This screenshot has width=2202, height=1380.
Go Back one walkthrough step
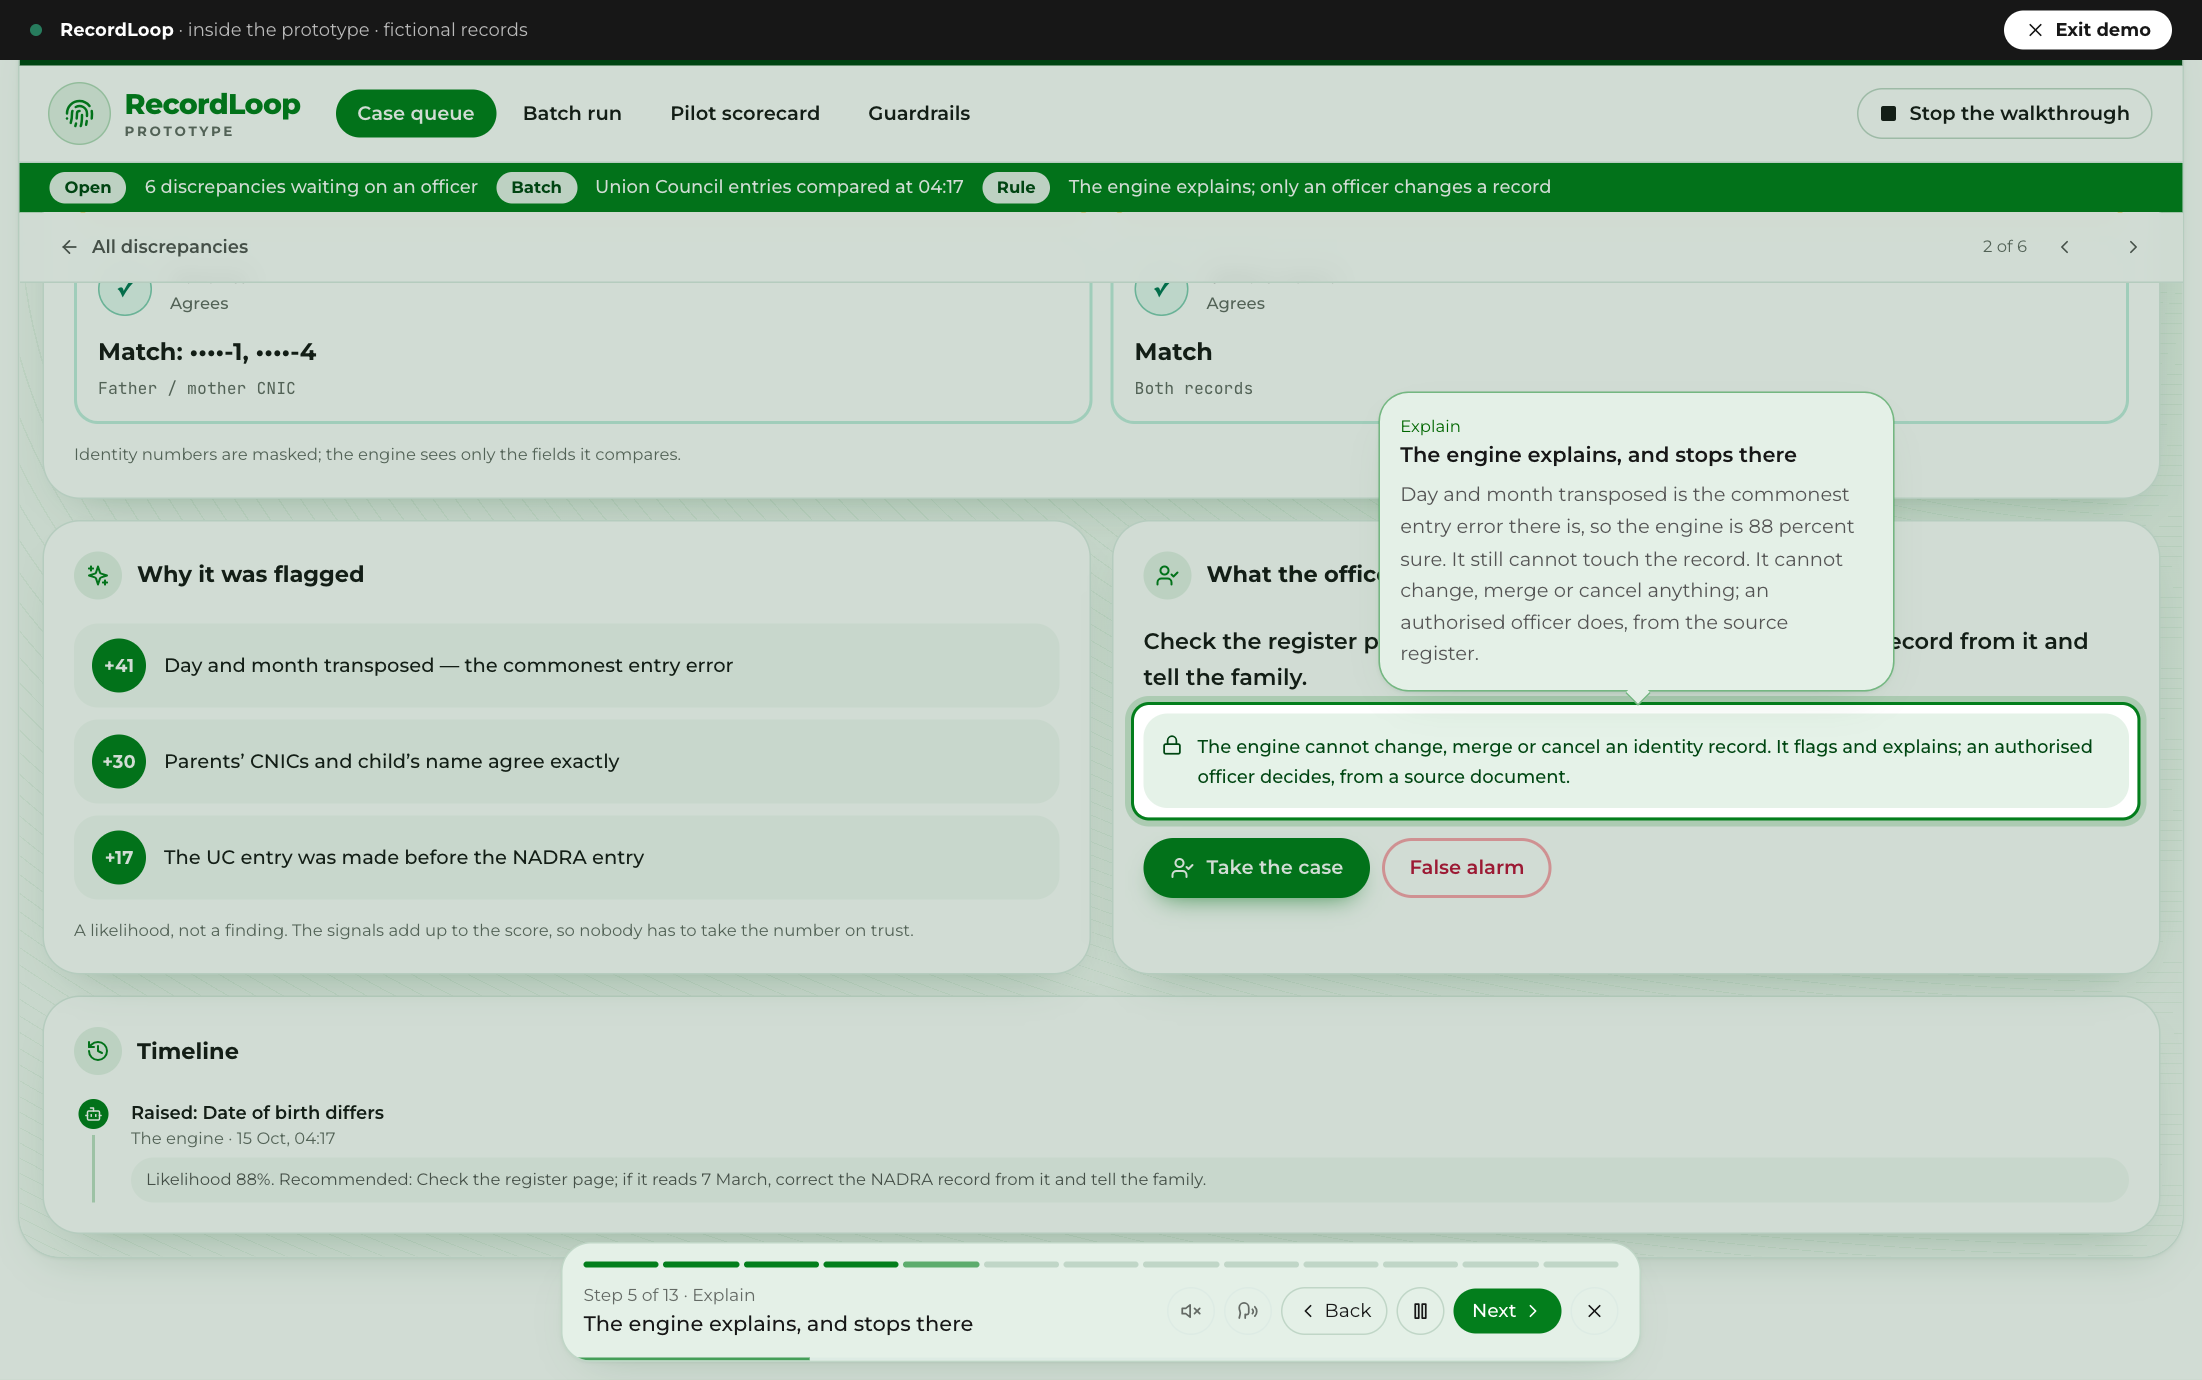coord(1334,1311)
